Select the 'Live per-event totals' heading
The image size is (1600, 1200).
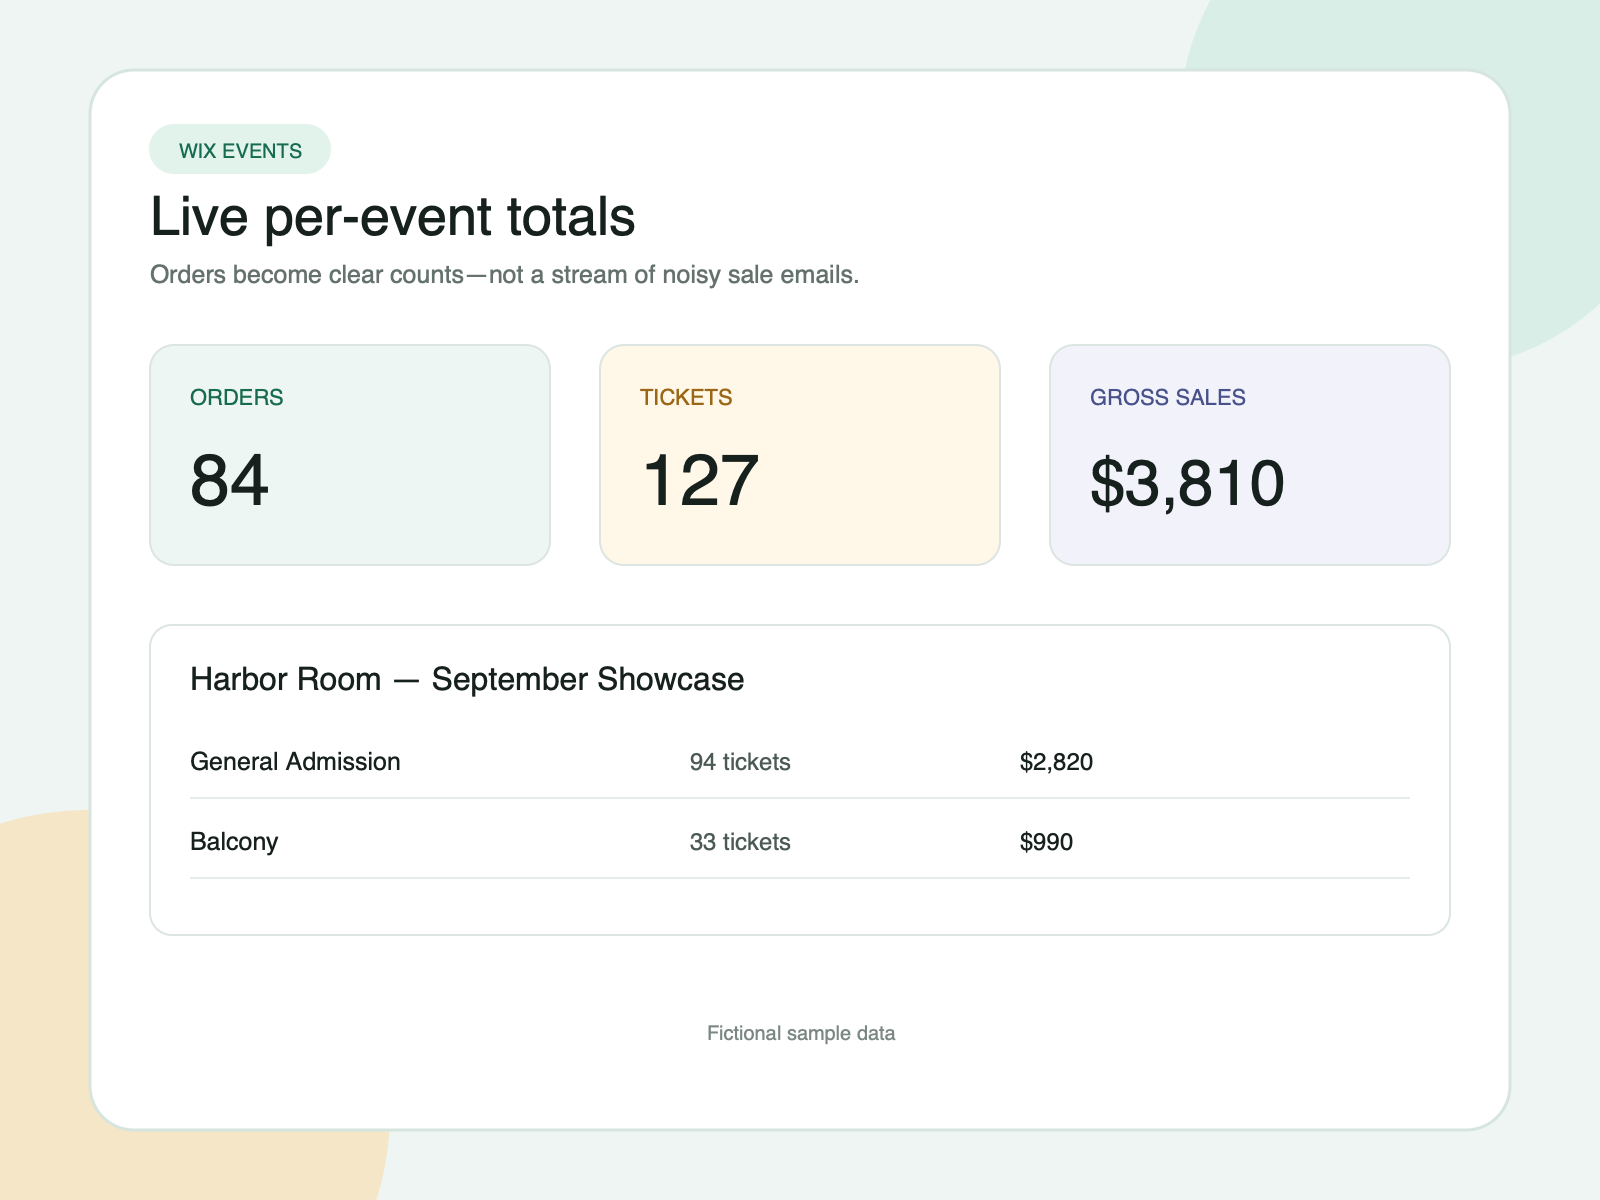pyautogui.click(x=393, y=217)
